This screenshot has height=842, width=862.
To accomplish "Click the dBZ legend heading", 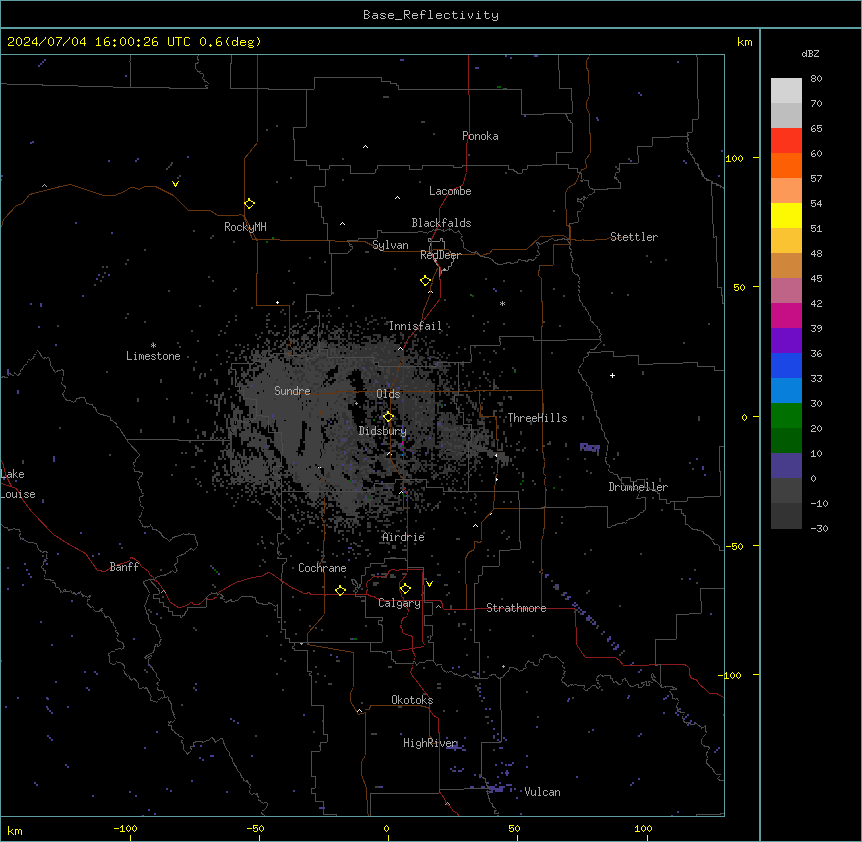I will (810, 54).
